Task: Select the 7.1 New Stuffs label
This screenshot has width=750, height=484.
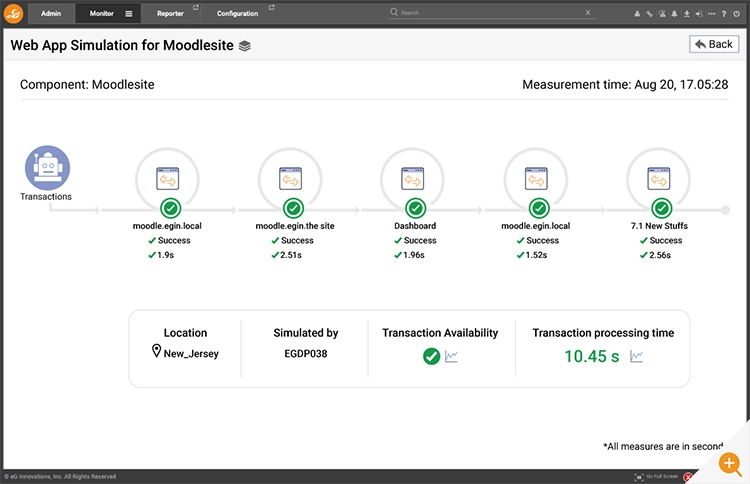Action: coord(659,226)
